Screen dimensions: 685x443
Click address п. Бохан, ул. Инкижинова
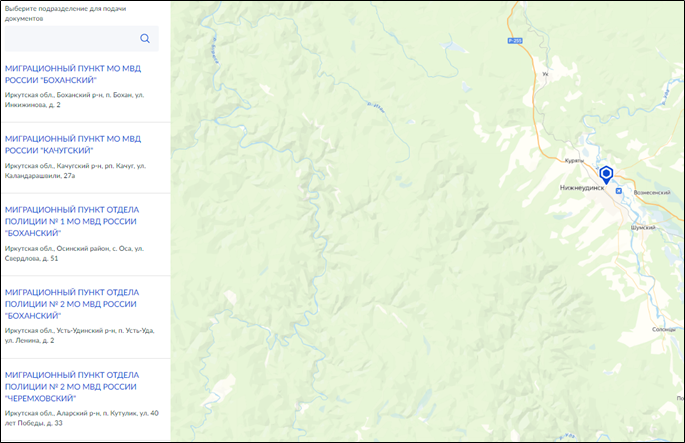[x=74, y=100]
